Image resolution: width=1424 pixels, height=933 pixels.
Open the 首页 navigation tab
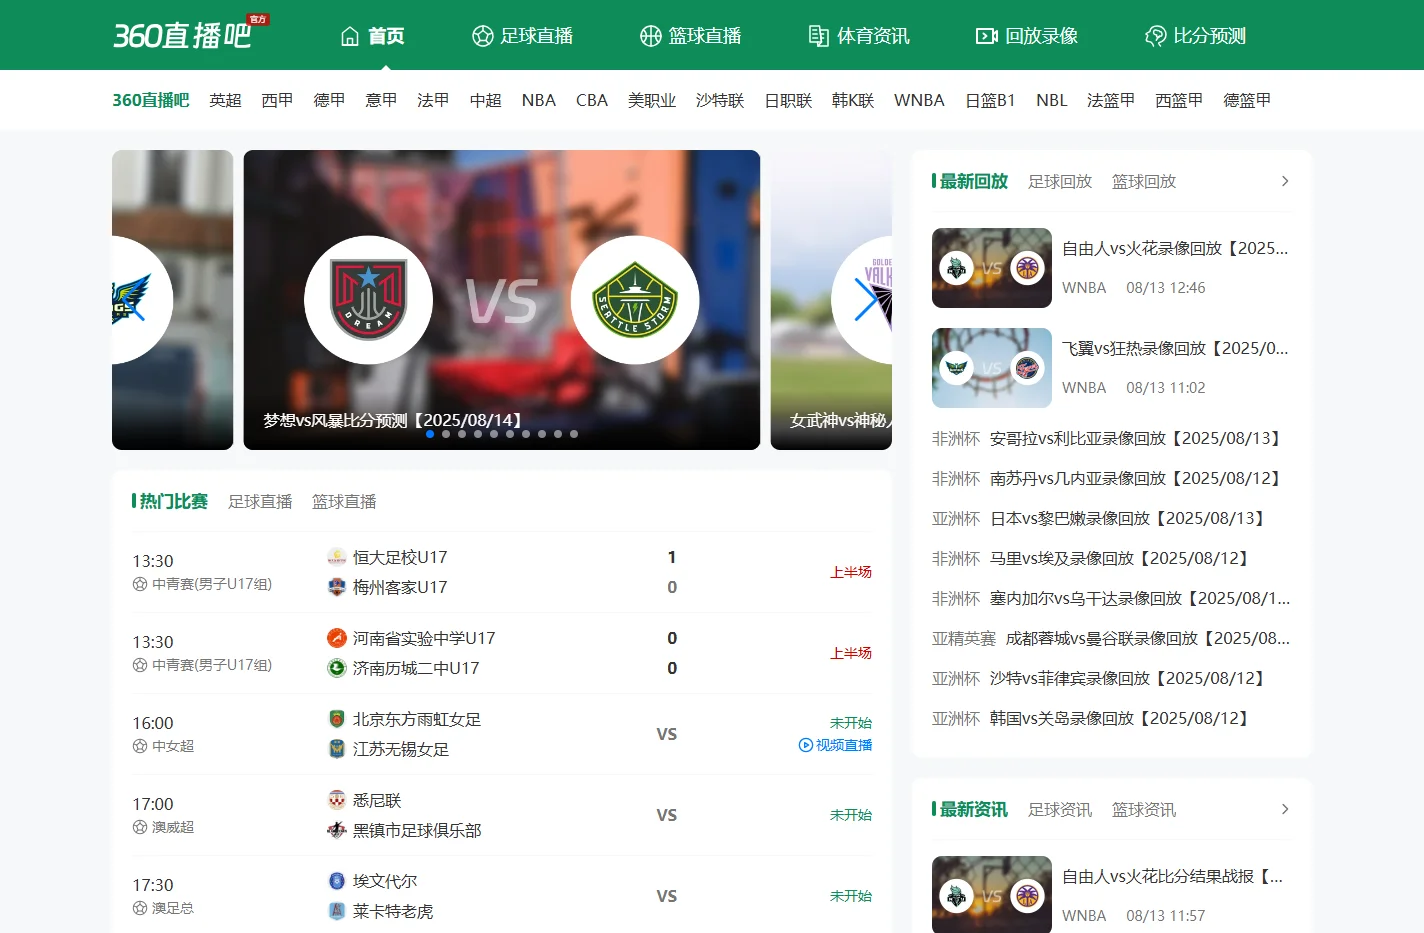(x=372, y=36)
